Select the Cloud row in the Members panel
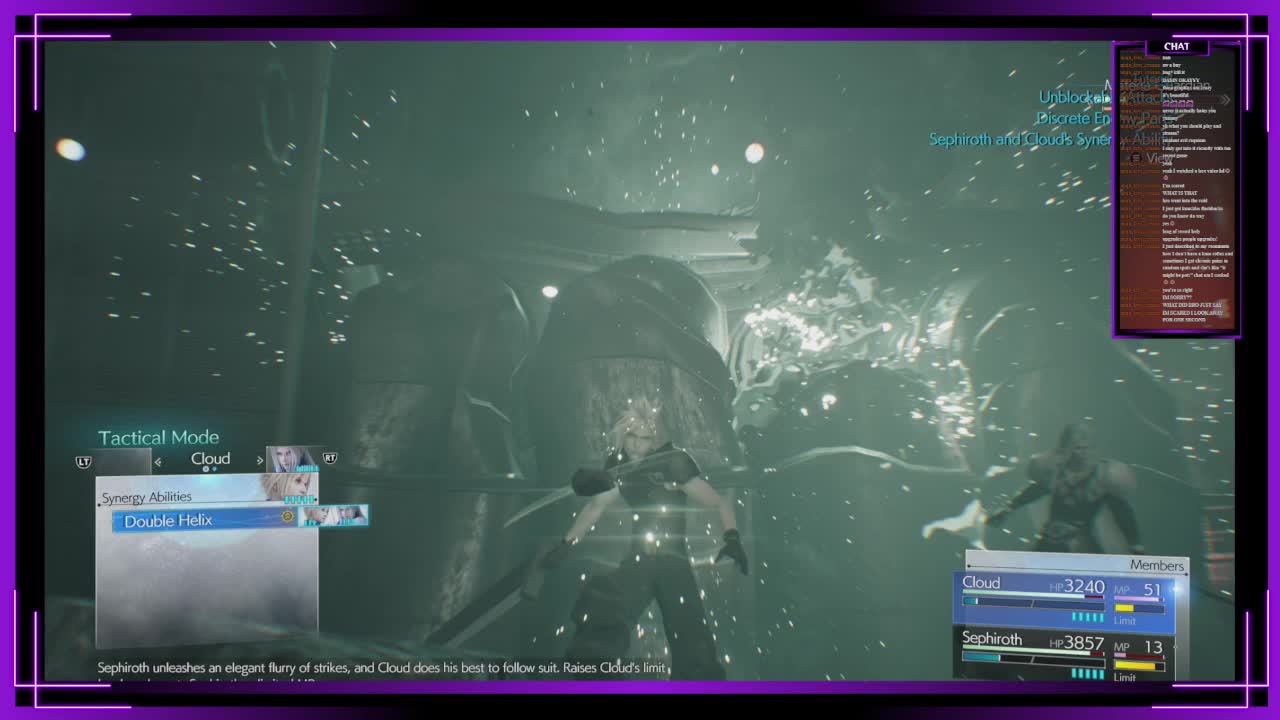1280x720 pixels. (x=1065, y=600)
